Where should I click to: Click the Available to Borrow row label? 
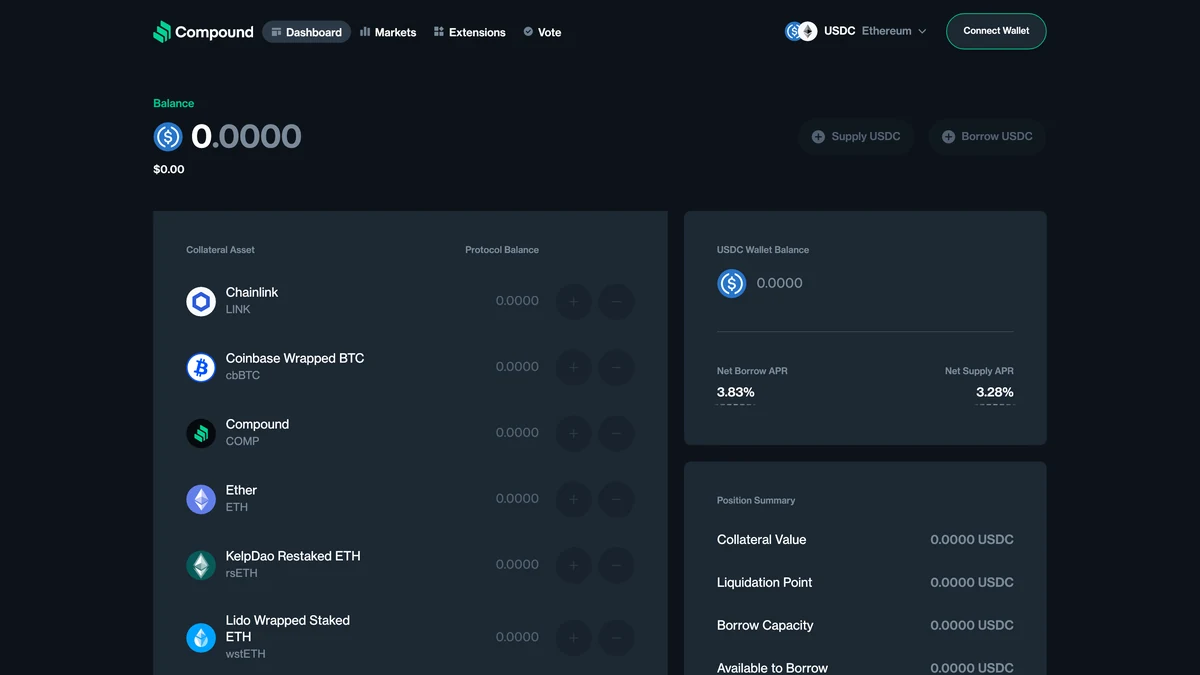click(773, 667)
